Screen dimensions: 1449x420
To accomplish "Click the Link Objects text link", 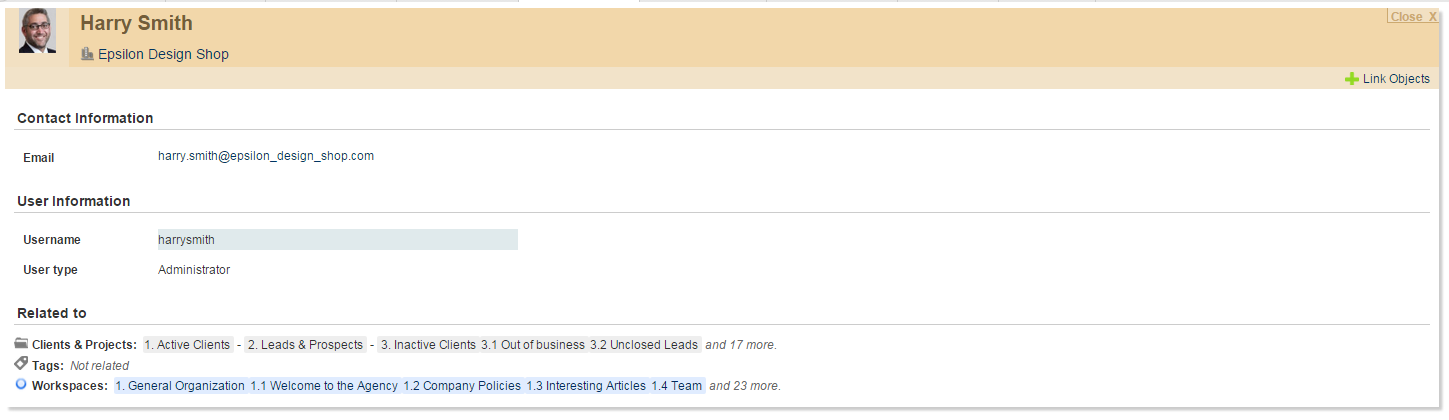I will [1396, 79].
